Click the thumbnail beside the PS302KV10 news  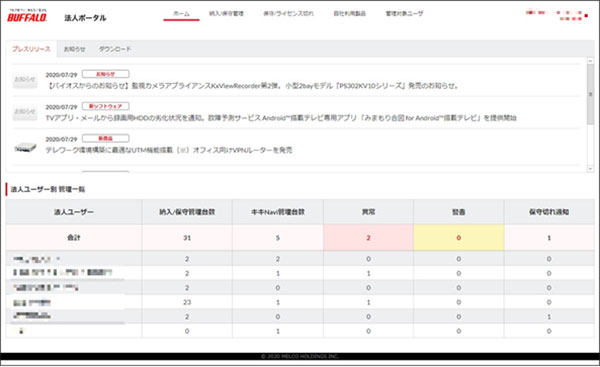[x=25, y=80]
